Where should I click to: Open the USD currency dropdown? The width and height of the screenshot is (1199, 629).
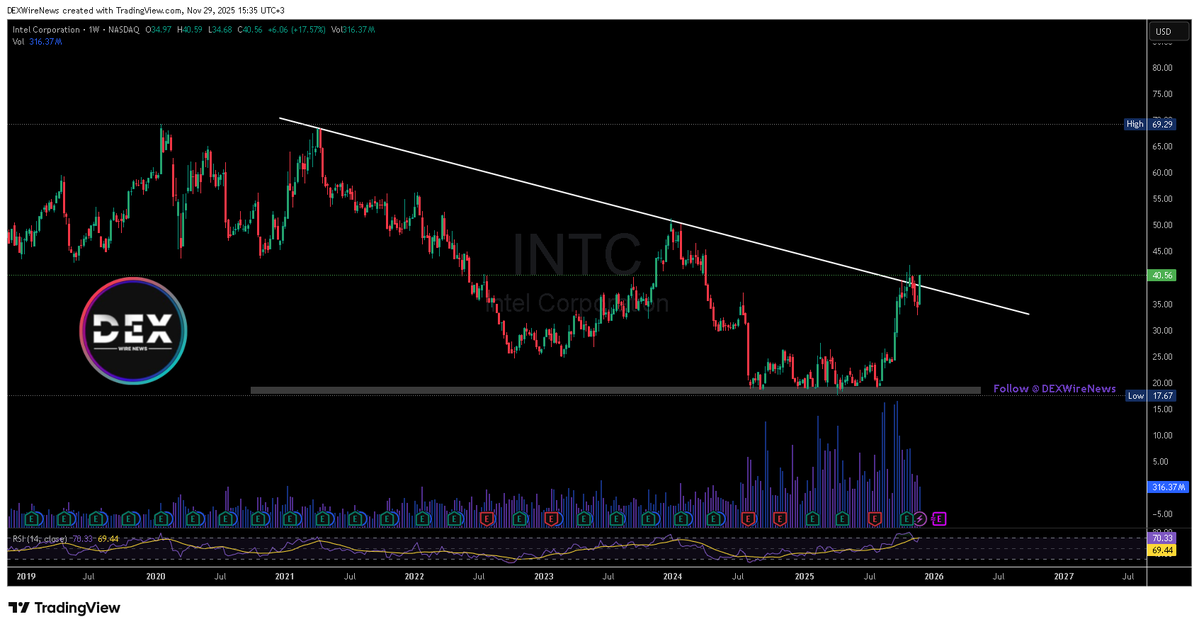click(x=1163, y=31)
